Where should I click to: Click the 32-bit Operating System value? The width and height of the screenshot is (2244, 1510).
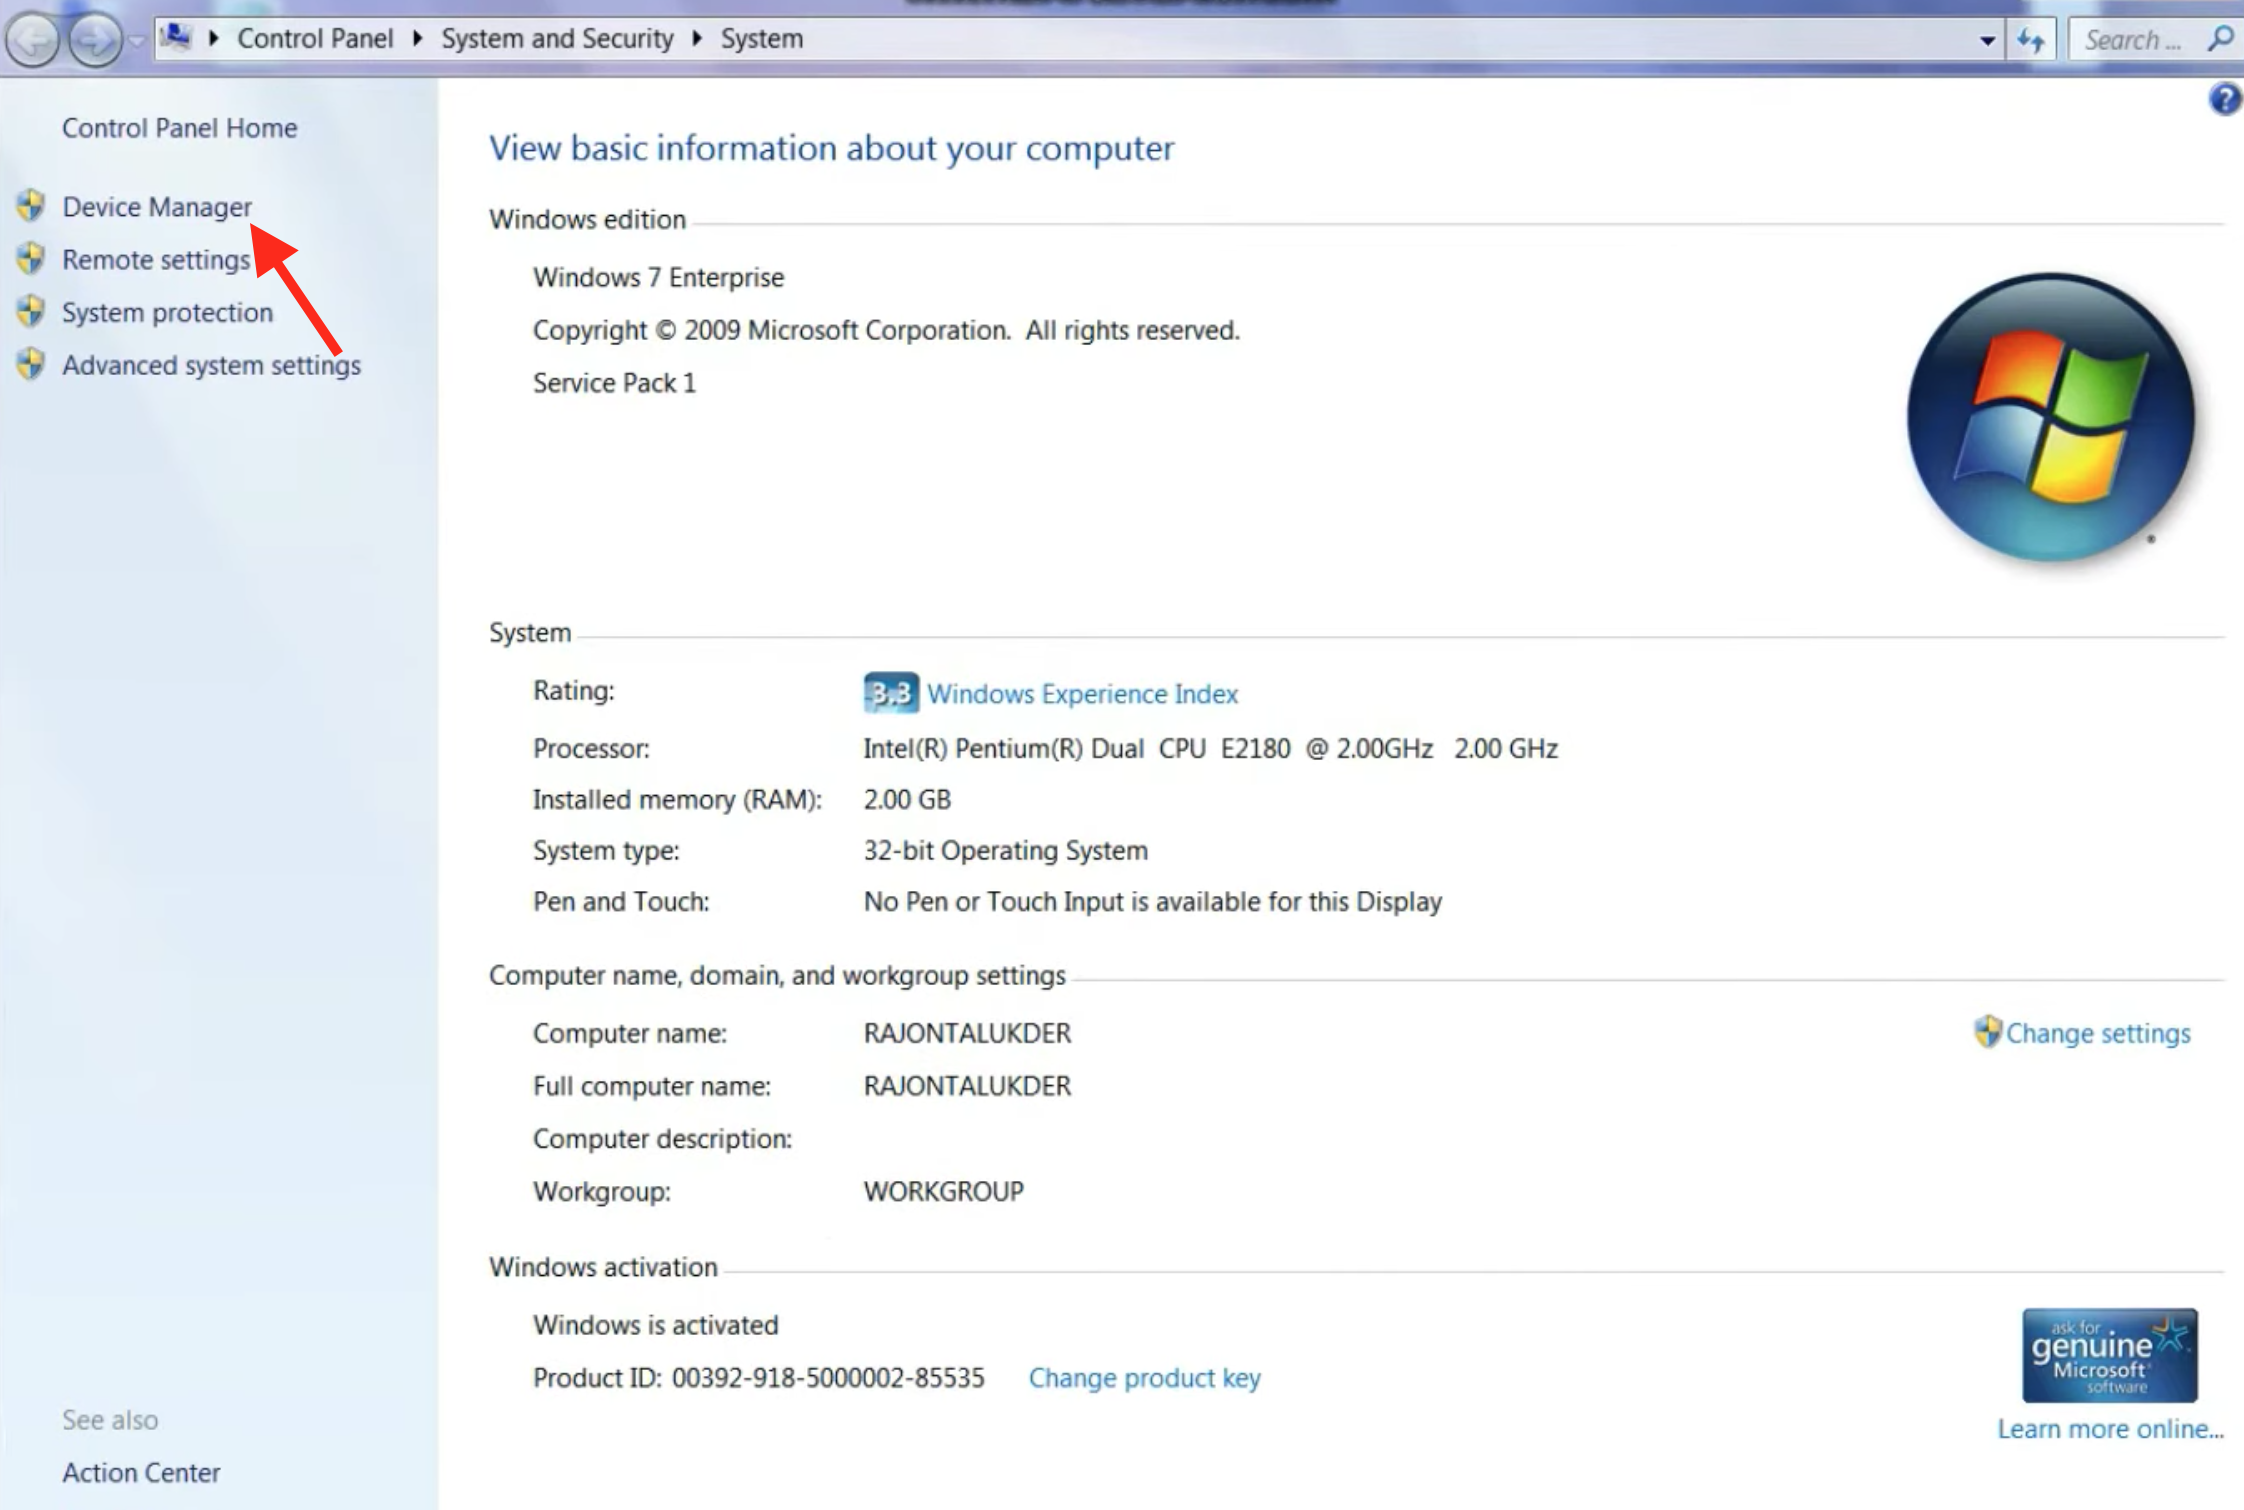pos(1005,851)
